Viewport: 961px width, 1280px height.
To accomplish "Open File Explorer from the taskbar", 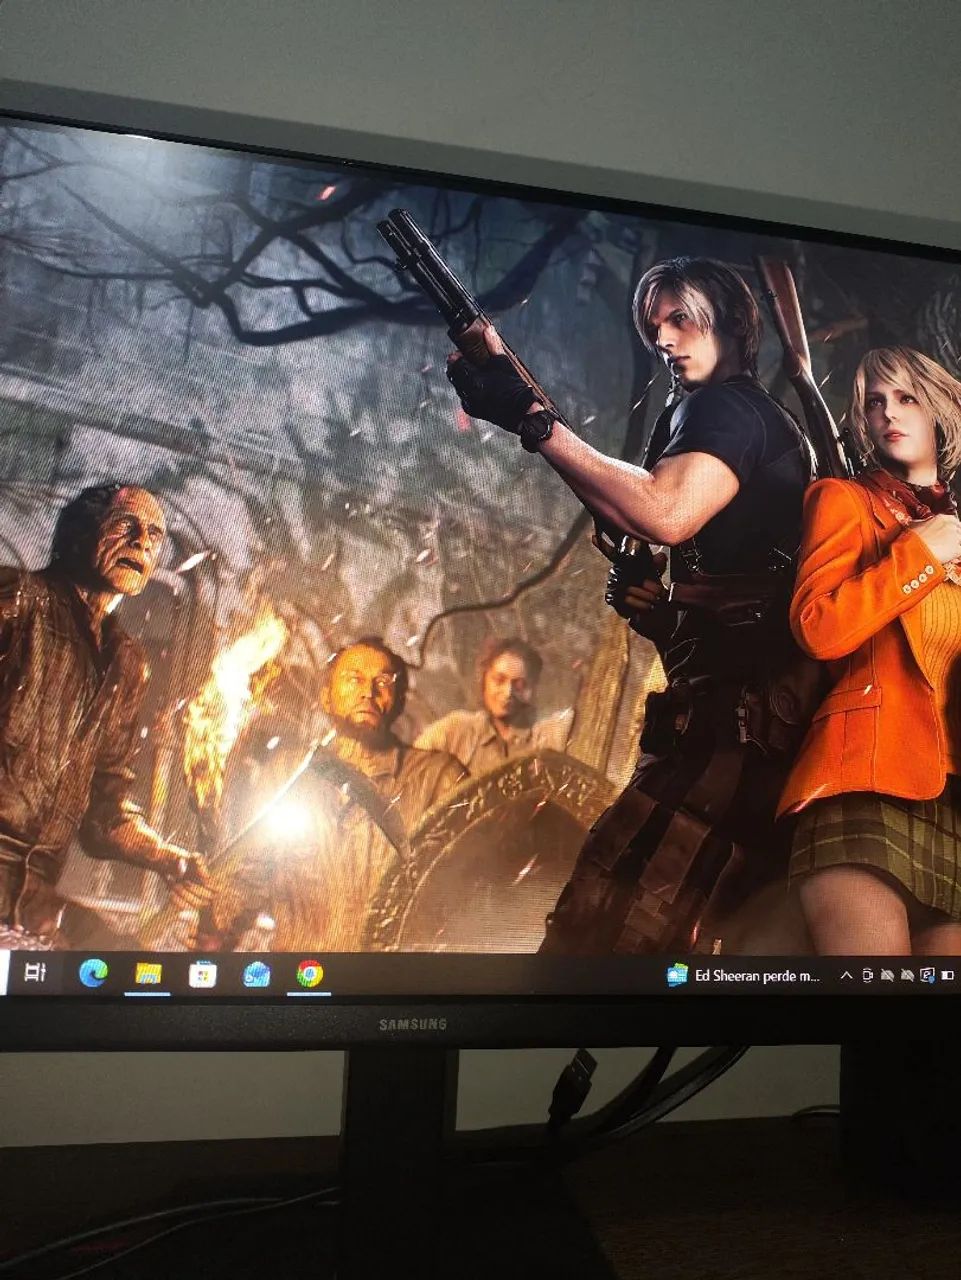I will point(148,973).
